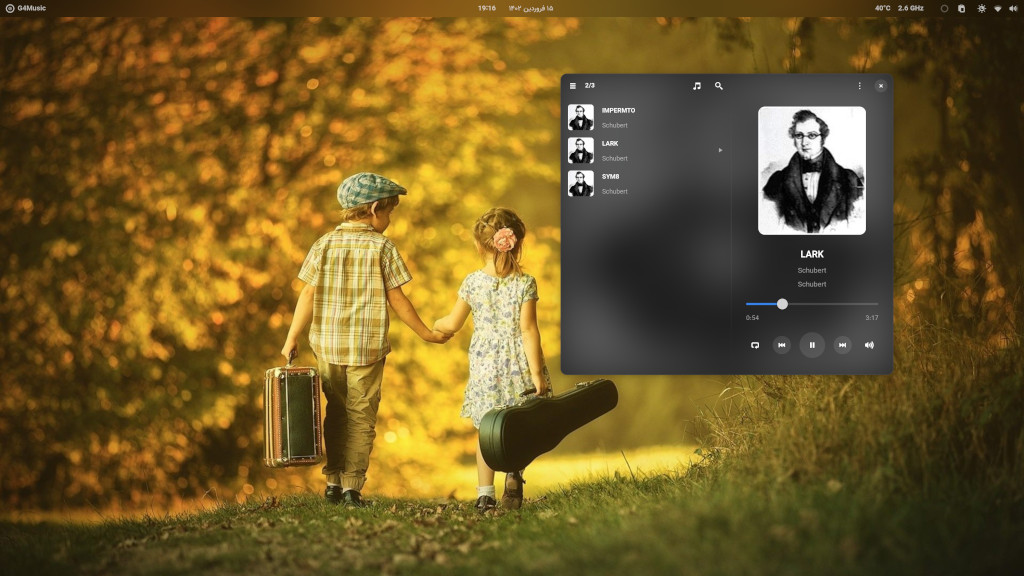Click the music note library icon
1024x576 pixels.
[697, 86]
